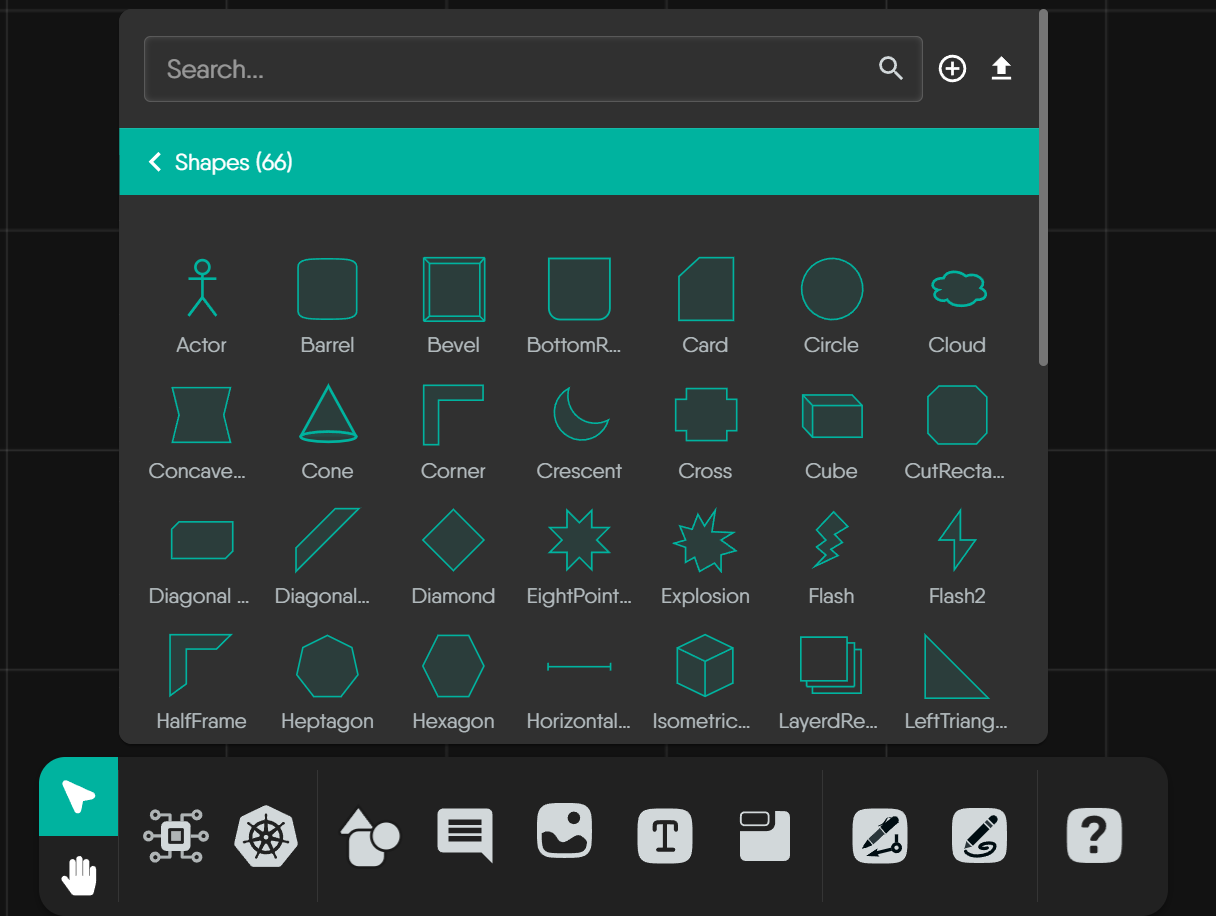This screenshot has width=1216, height=916.
Task: Pick the Cube shape
Action: 831,414
